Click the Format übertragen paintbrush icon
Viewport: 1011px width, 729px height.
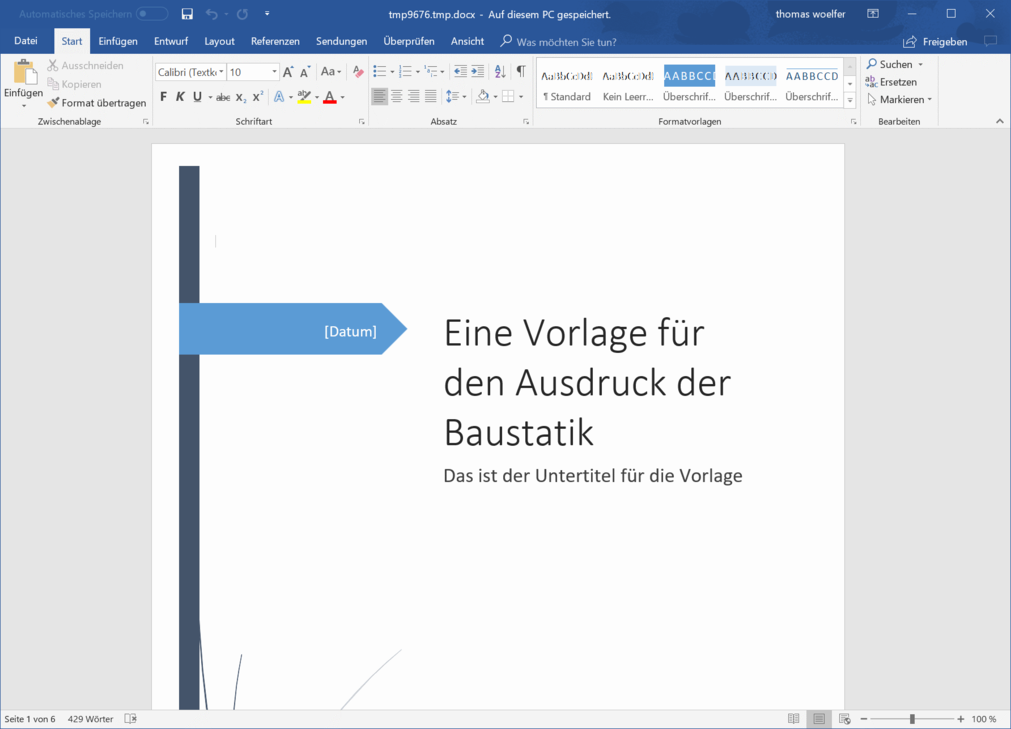click(54, 103)
